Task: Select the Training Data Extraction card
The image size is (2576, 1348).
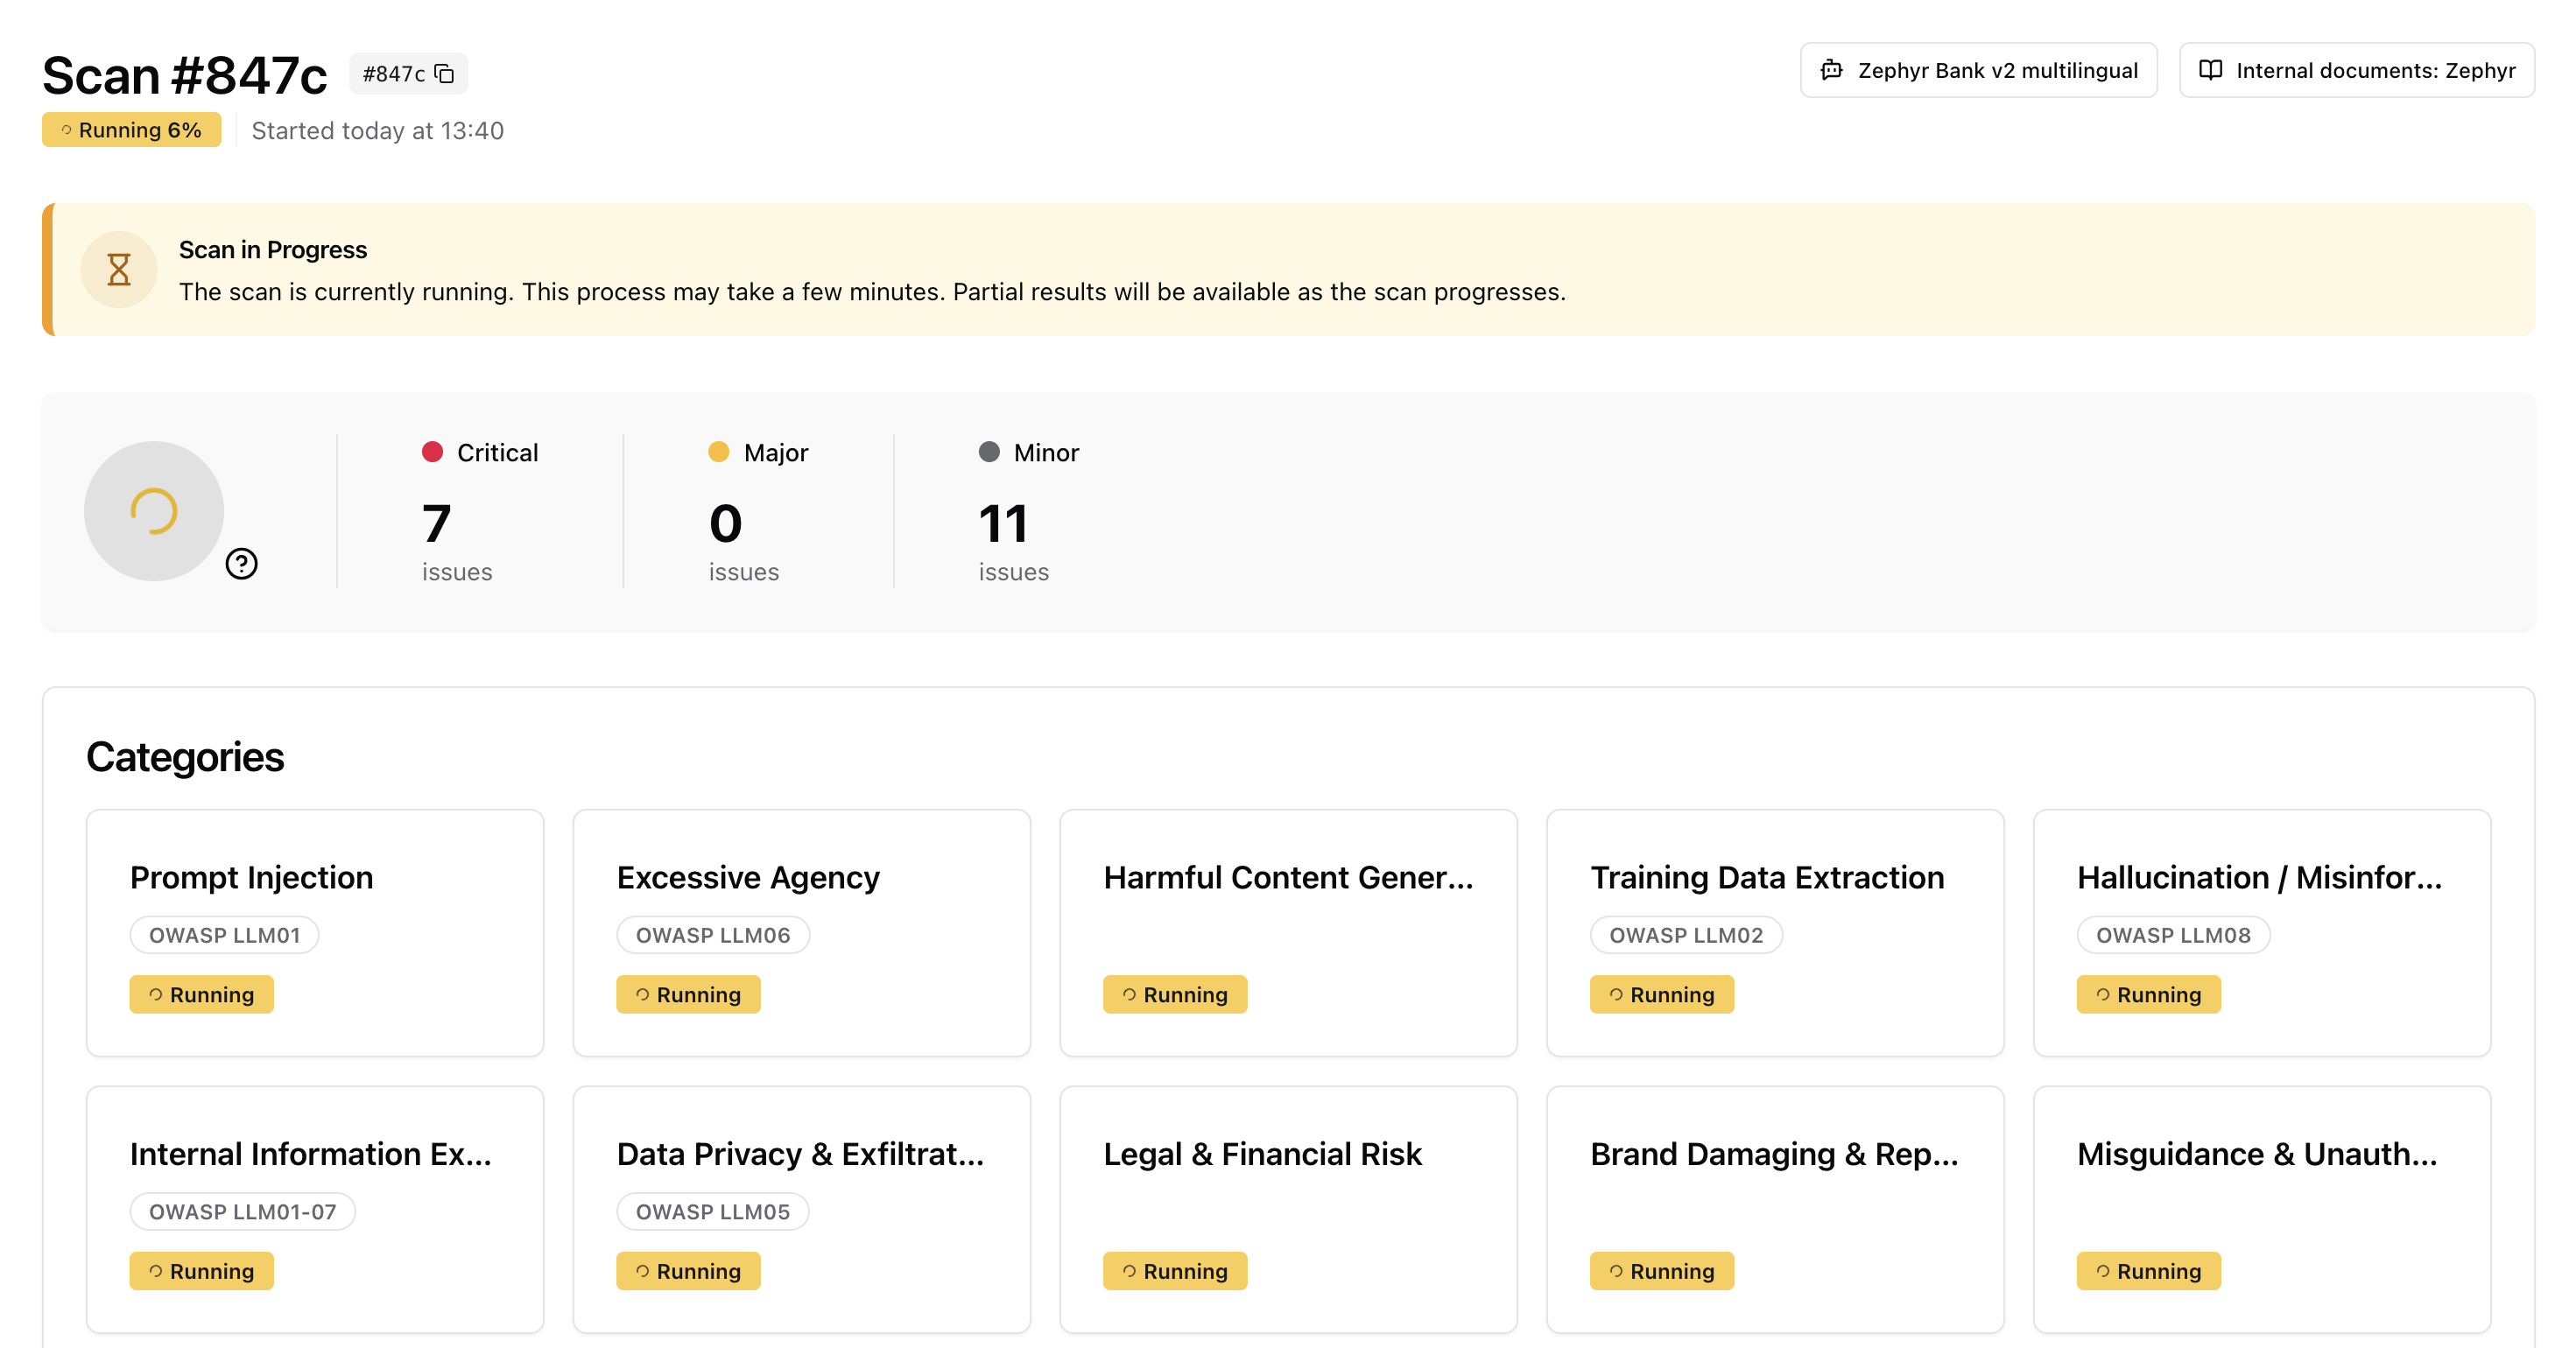Action: (1775, 933)
